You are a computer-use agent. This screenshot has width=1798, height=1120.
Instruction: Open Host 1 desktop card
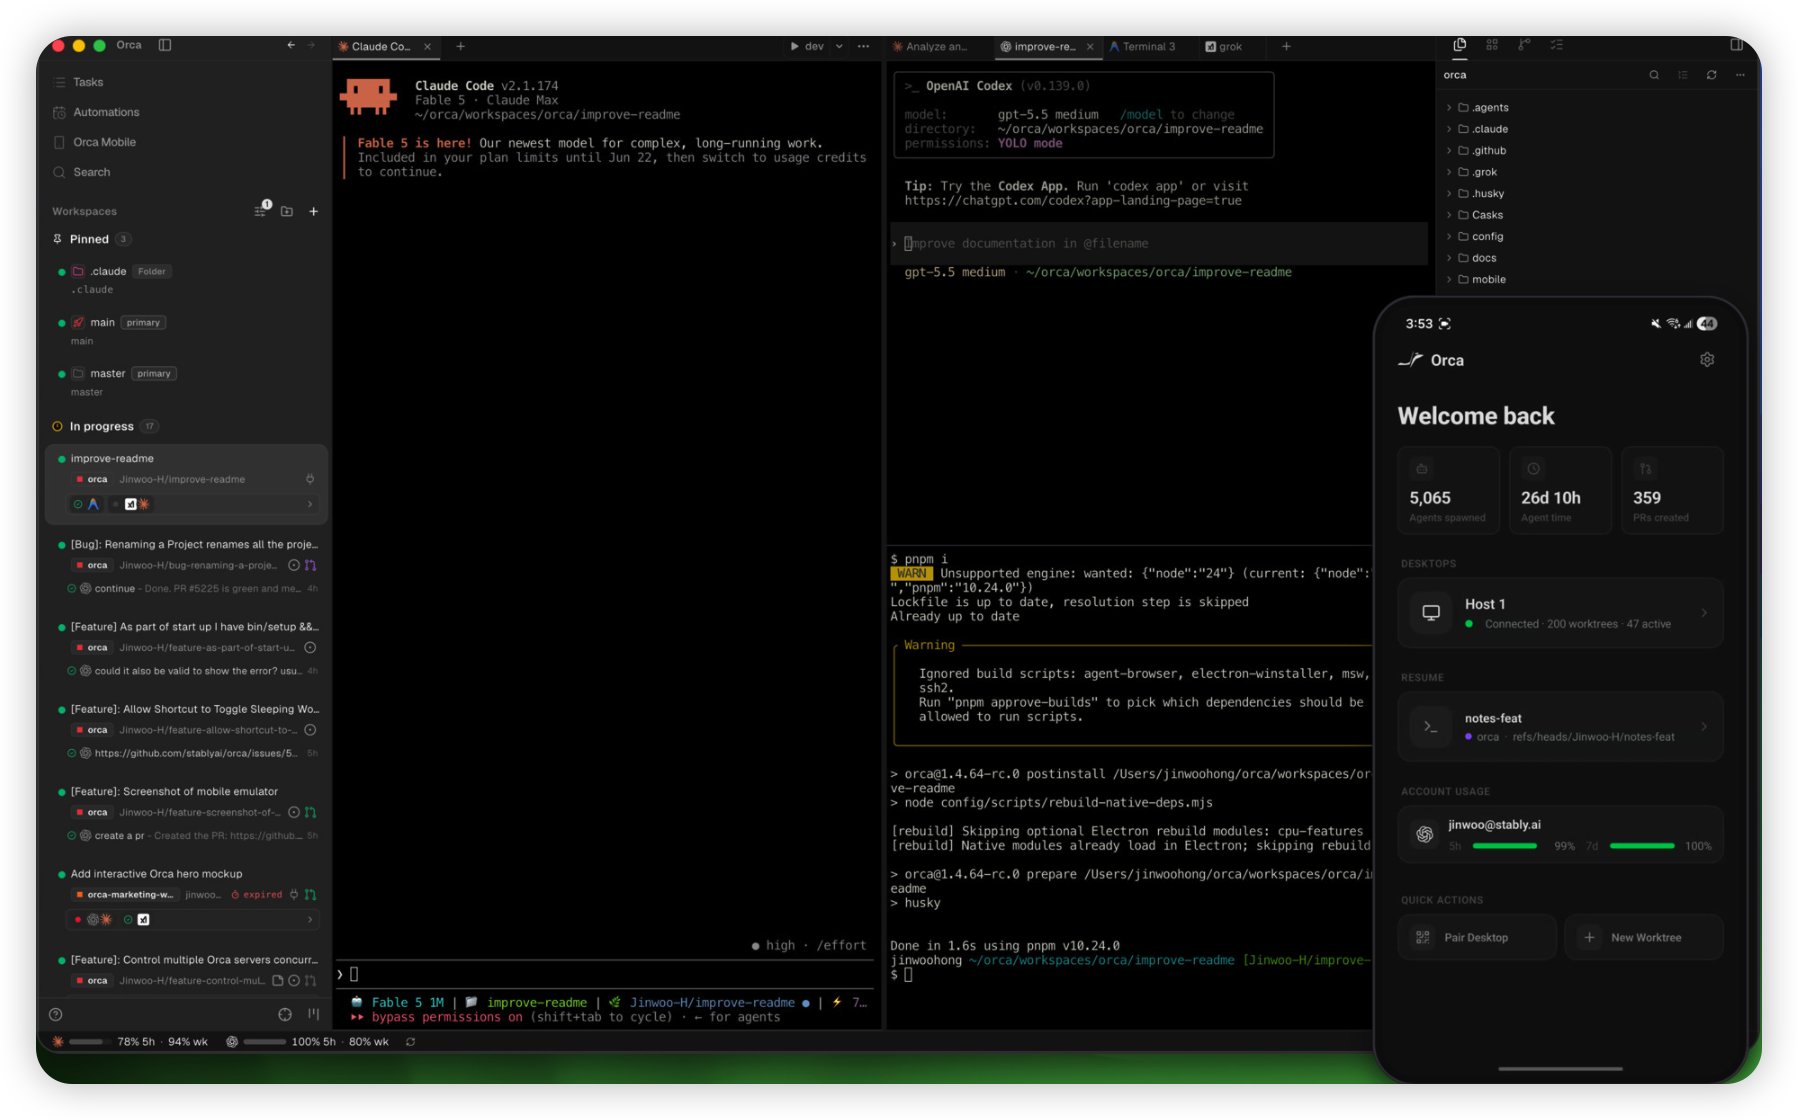pos(1560,613)
